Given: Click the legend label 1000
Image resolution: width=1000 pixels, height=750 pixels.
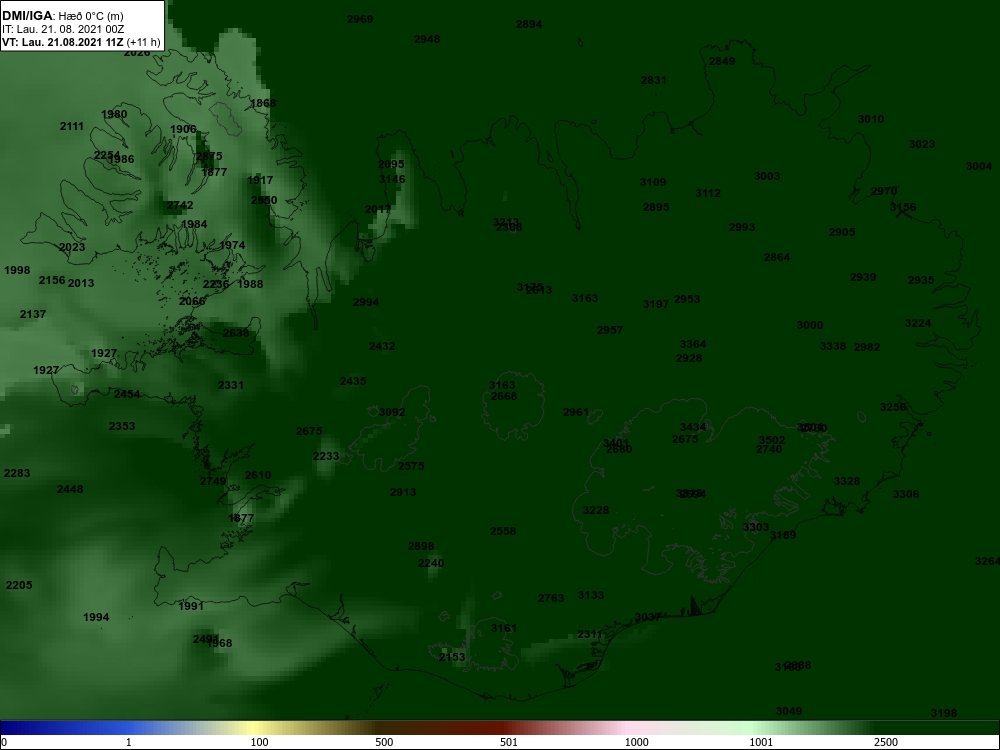Looking at the screenshot, I should (636, 742).
